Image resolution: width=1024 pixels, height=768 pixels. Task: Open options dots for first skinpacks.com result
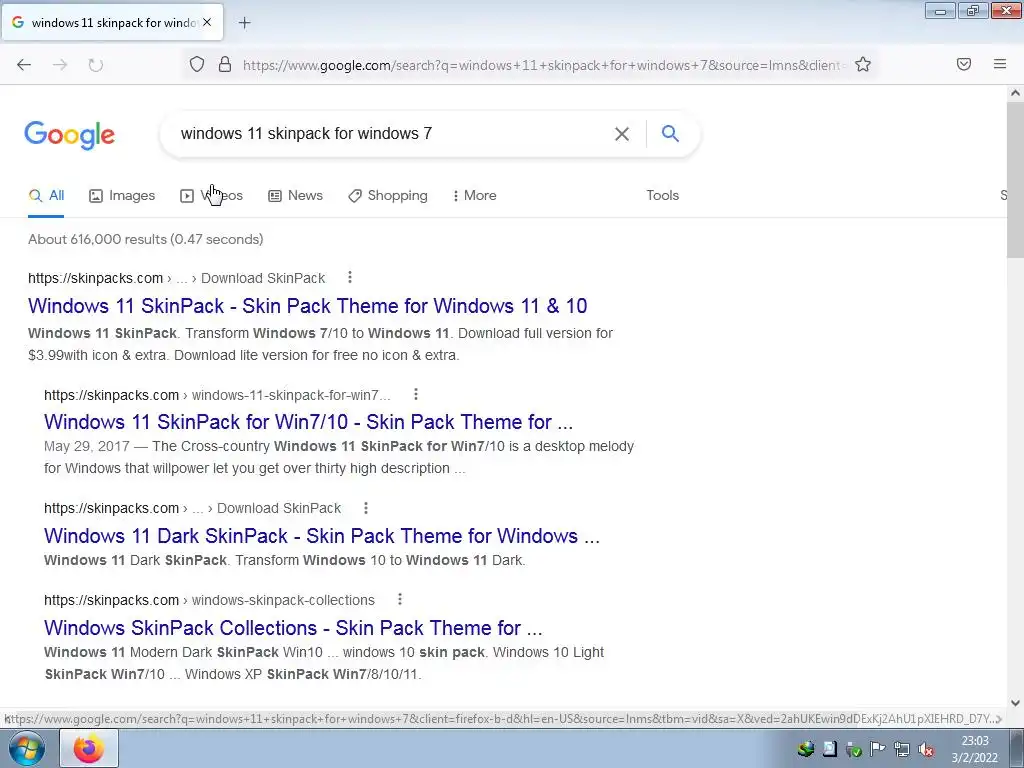[x=350, y=278]
